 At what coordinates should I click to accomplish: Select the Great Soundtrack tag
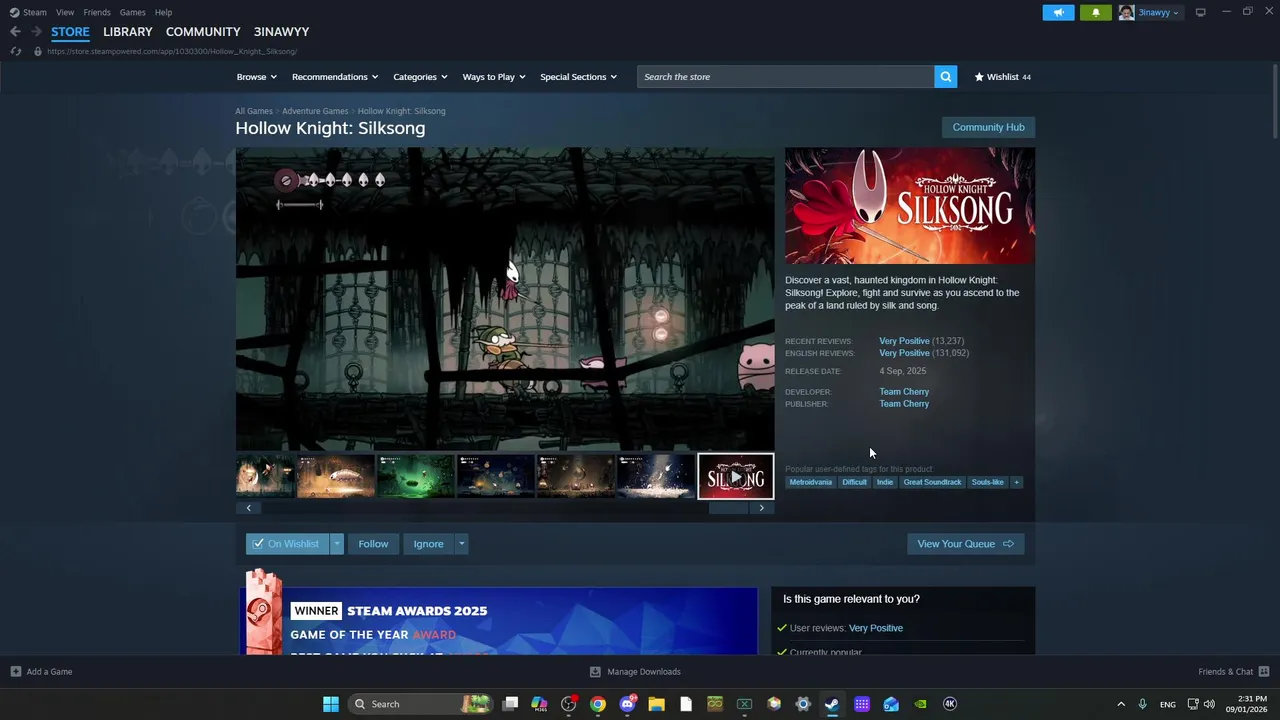tap(932, 482)
